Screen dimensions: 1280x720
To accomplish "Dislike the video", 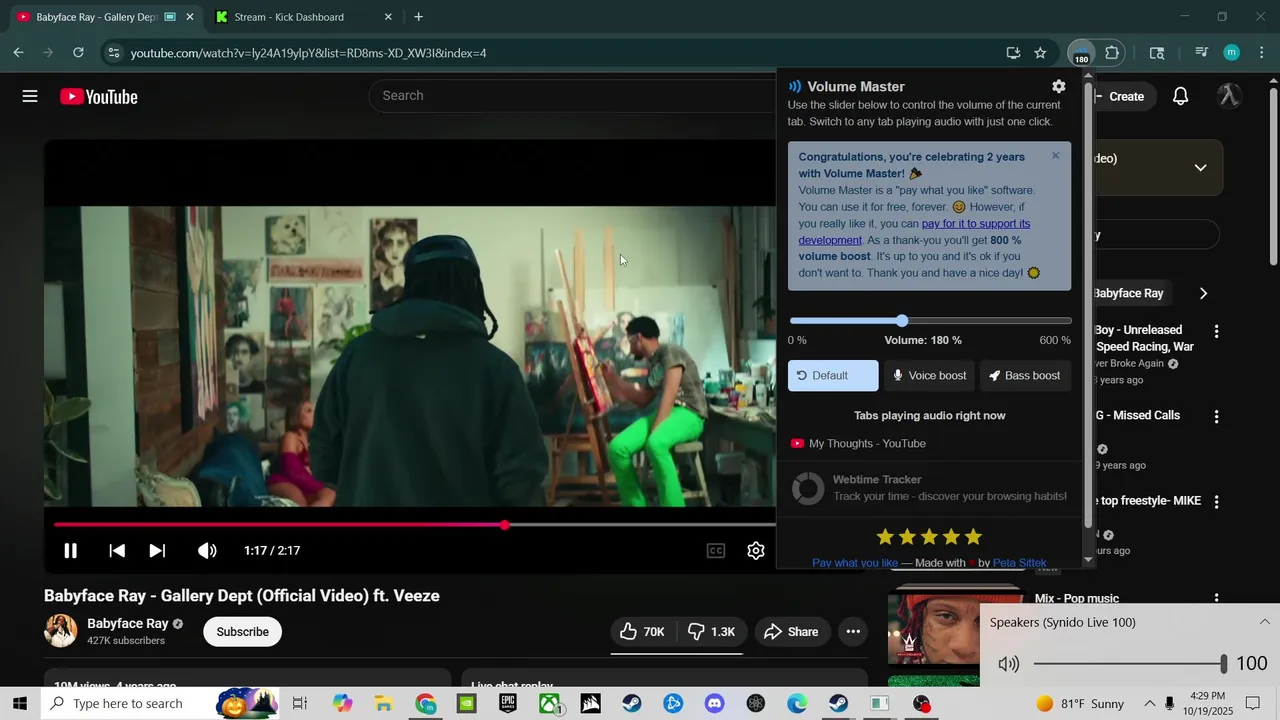I will (x=711, y=632).
